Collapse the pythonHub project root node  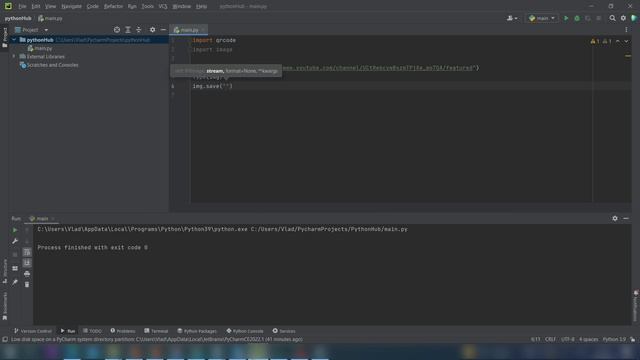point(14,40)
